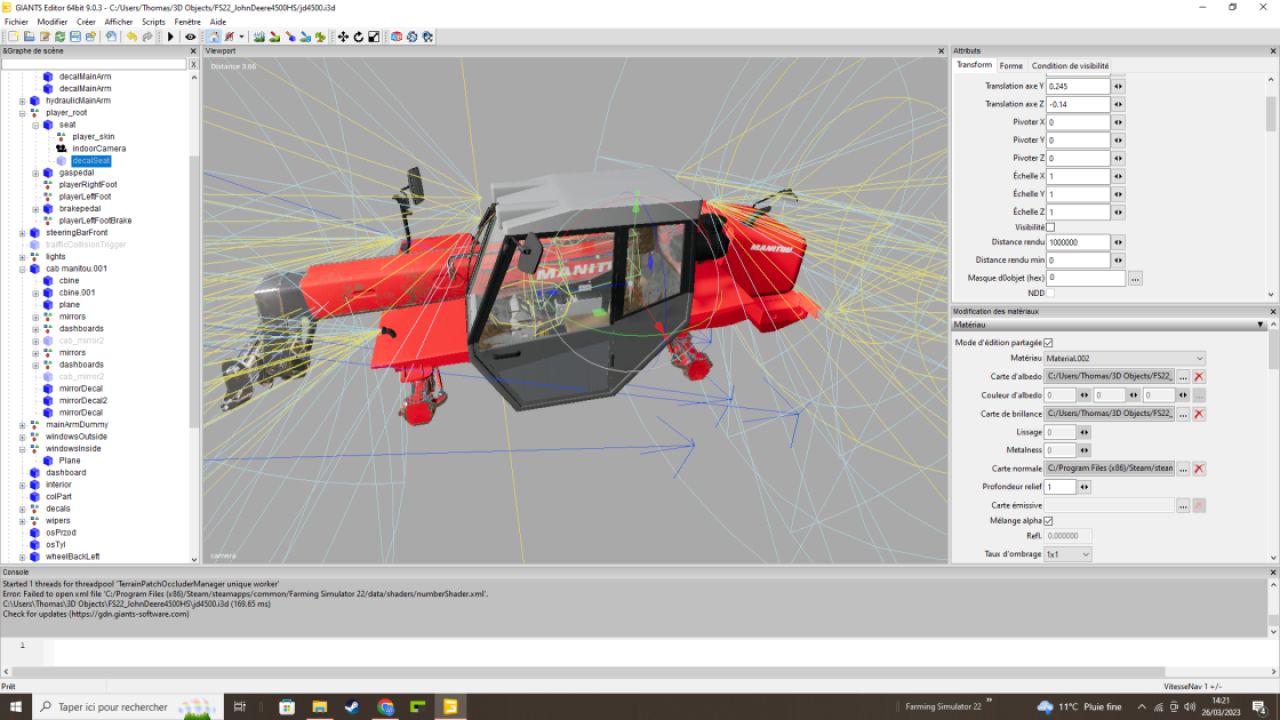Browse Carte normale with ellipsis button
1280x720 pixels.
click(1183, 468)
